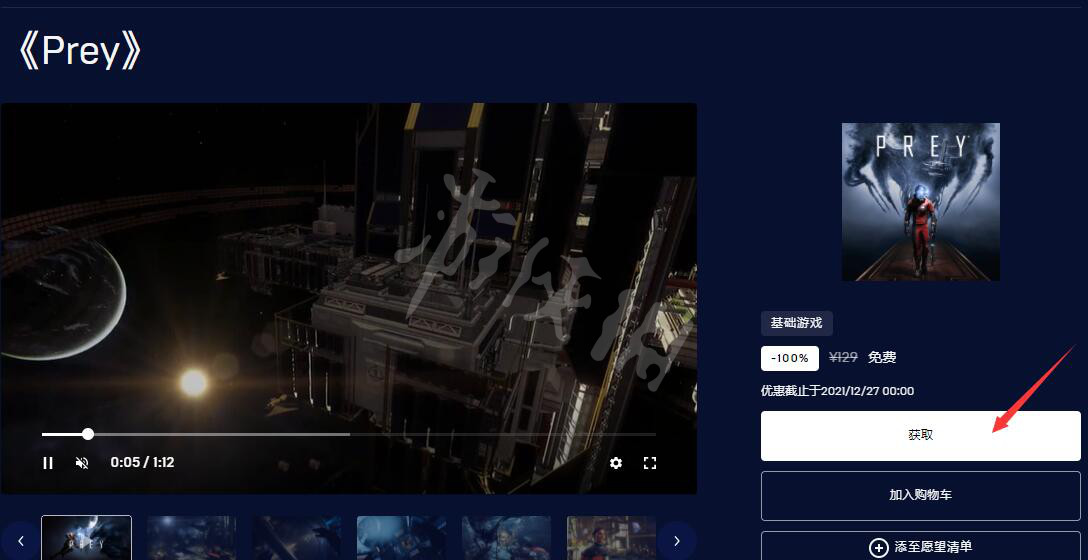Screen dimensions: 1088x560
Task: Pause the Prey trailer video
Action: 48,463
